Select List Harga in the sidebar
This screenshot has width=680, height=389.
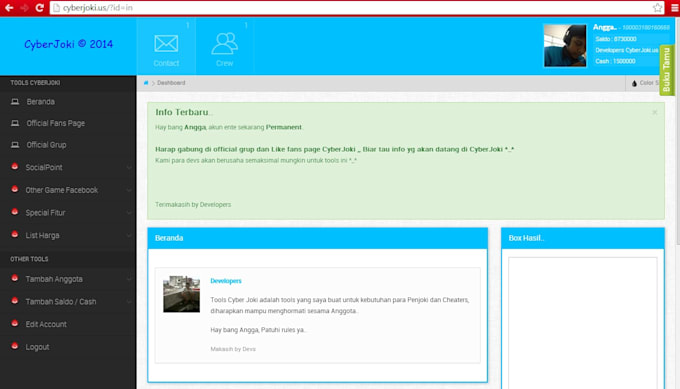(x=42, y=235)
